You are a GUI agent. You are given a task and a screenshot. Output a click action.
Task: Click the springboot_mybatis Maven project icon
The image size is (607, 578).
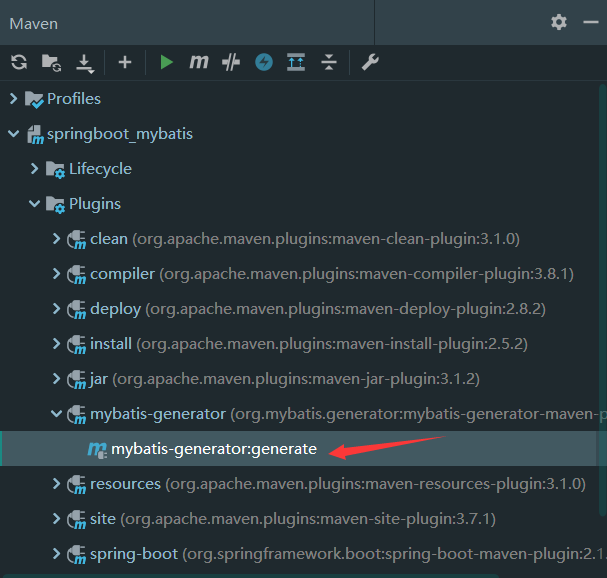coord(35,135)
